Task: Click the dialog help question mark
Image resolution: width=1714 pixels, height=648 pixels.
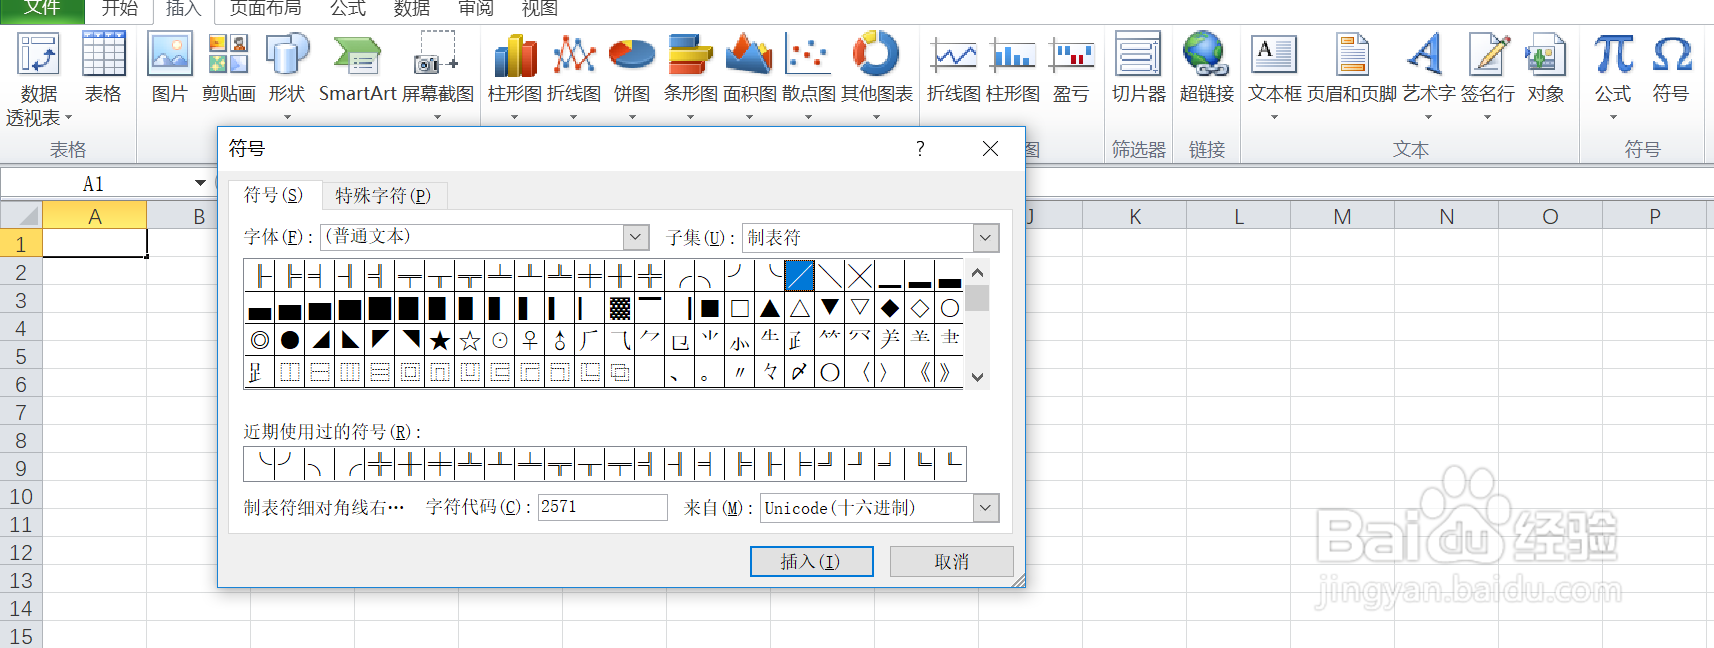Action: 920,149
